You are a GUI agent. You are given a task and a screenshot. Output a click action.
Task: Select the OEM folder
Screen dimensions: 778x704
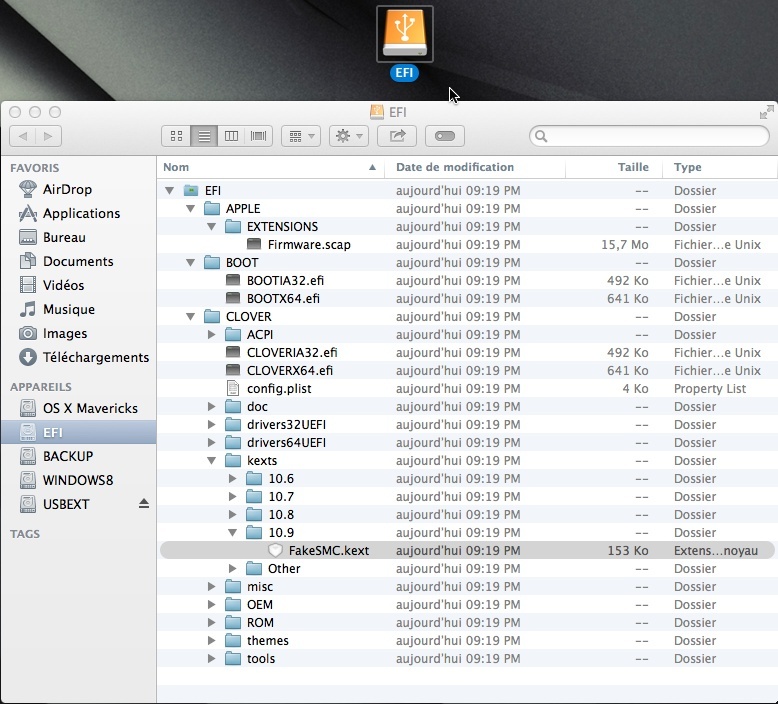coord(467,604)
